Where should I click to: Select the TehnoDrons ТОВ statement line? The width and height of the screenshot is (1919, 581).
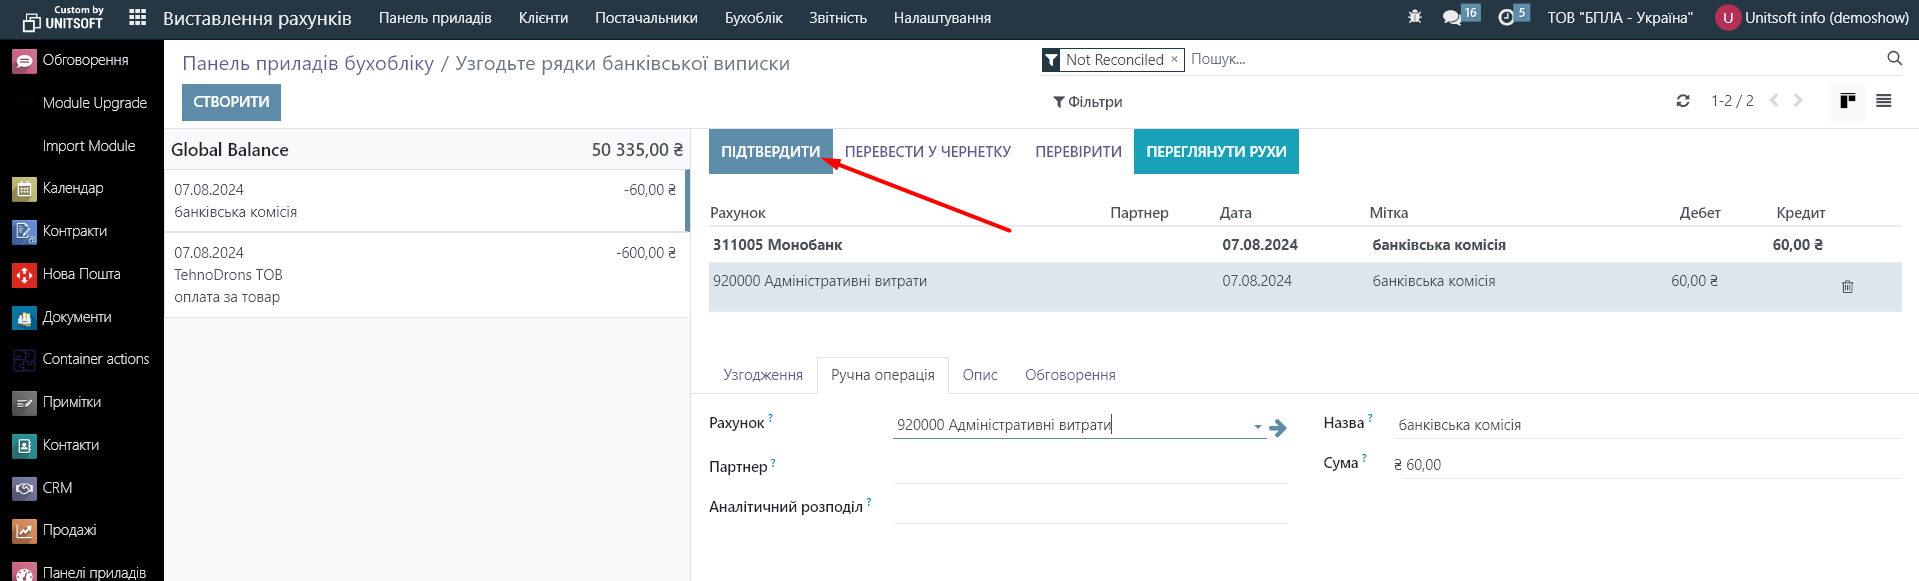(426, 275)
